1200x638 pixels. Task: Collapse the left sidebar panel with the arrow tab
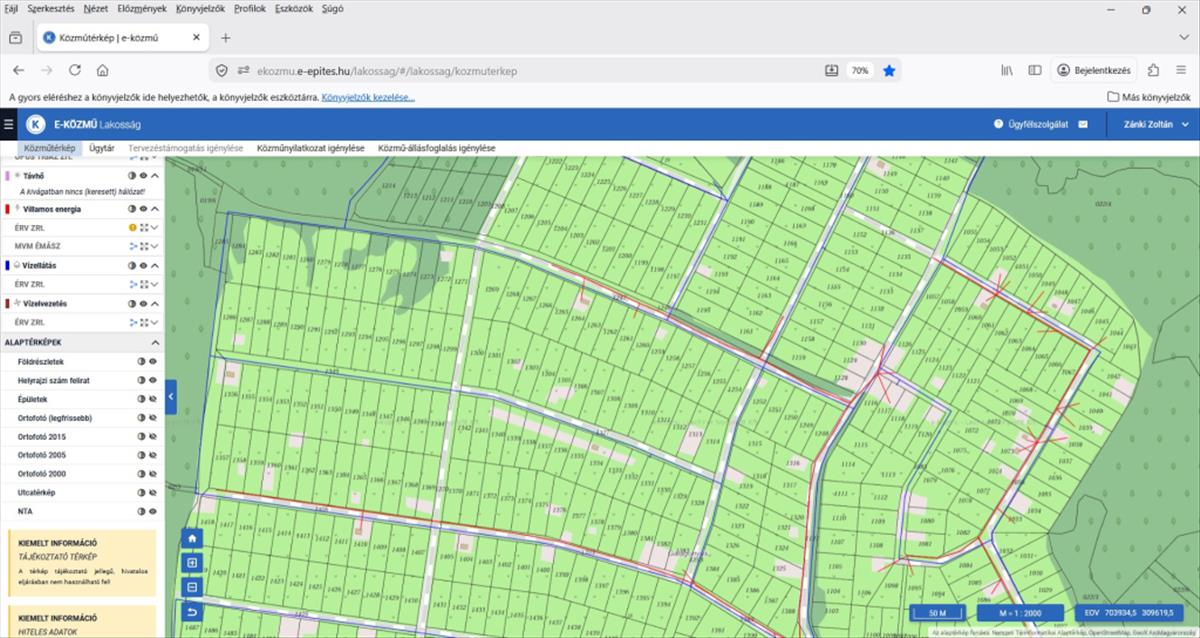170,397
